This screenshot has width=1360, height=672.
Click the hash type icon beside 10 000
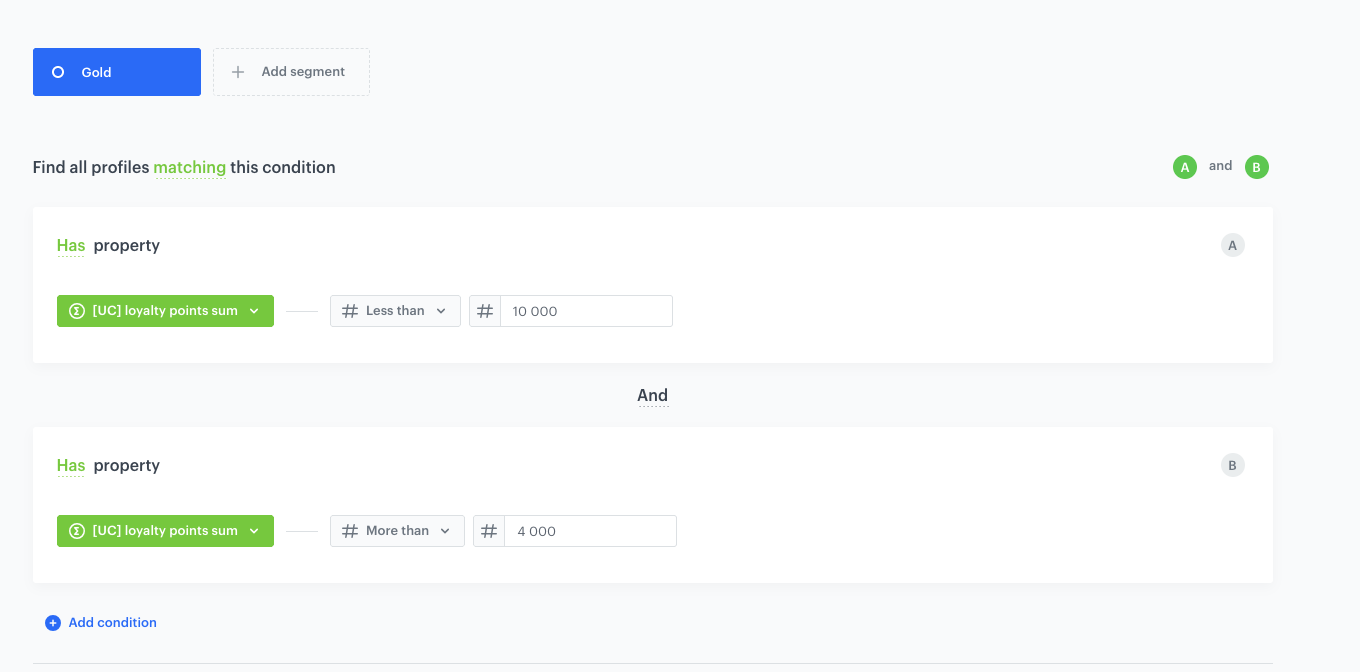[x=485, y=311]
